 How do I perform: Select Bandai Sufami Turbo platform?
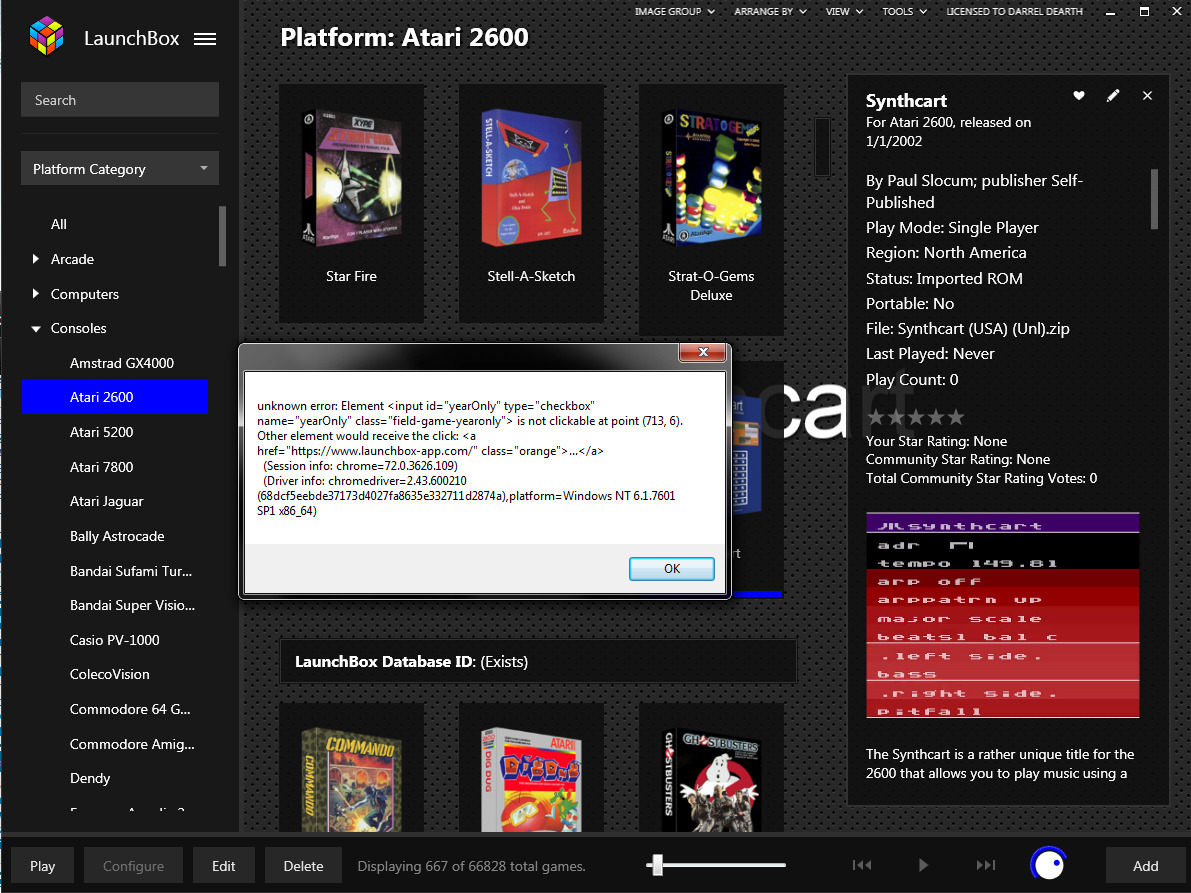pos(131,571)
